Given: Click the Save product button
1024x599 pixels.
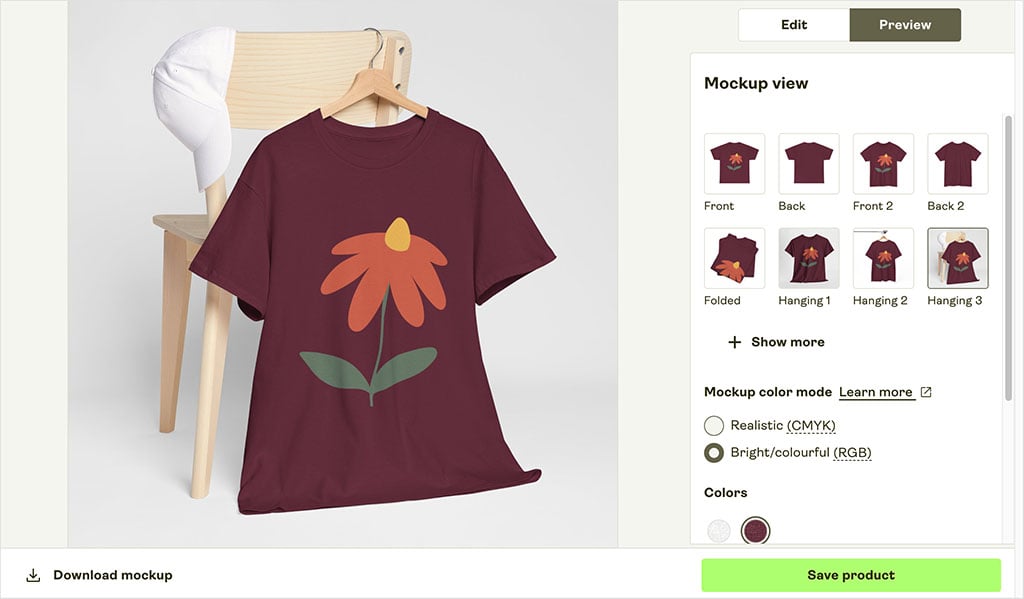Looking at the screenshot, I should pos(851,575).
